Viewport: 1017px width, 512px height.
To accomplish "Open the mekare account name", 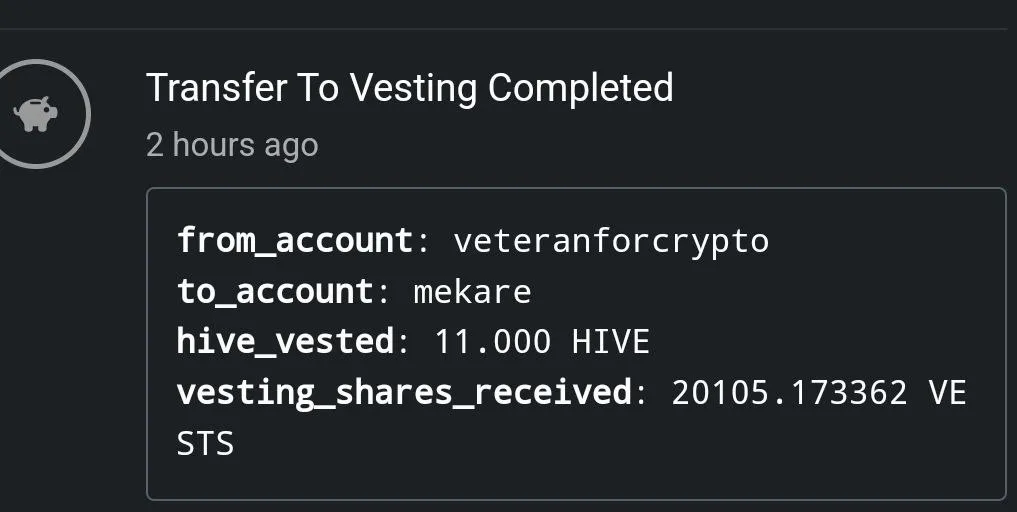I will [473, 292].
